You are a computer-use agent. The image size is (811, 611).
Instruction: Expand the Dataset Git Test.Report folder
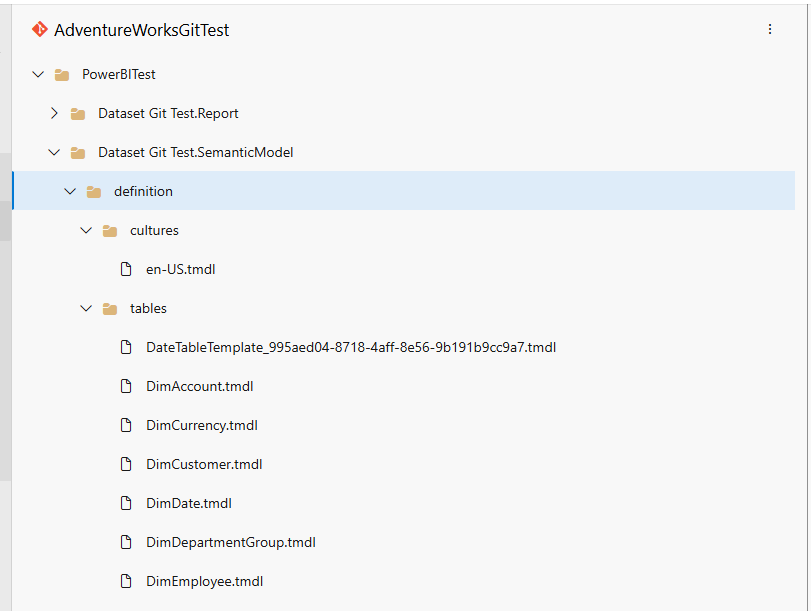[x=54, y=113]
